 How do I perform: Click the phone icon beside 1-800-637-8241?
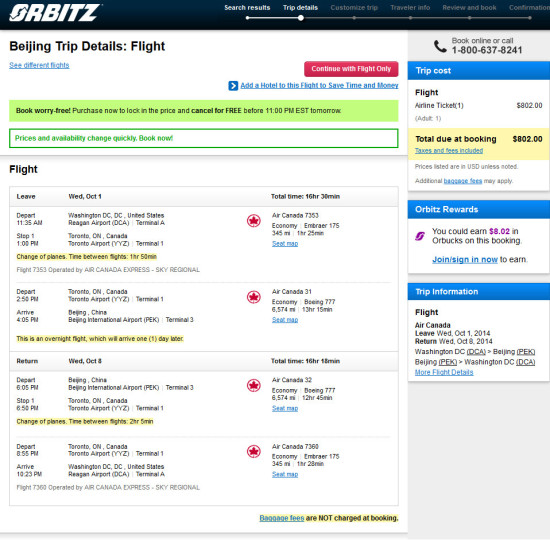coord(440,46)
